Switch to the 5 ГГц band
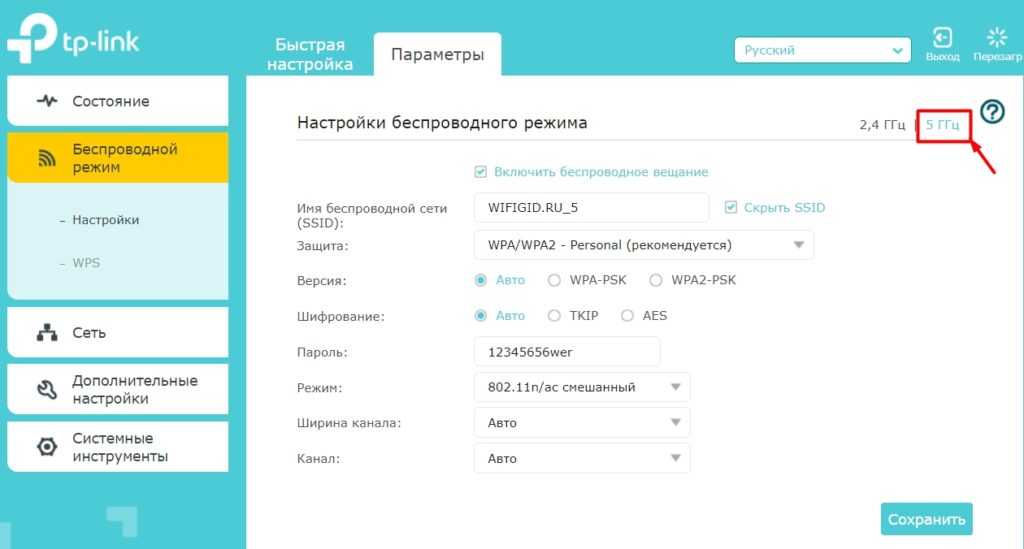The height and width of the screenshot is (549, 1024). click(942, 125)
